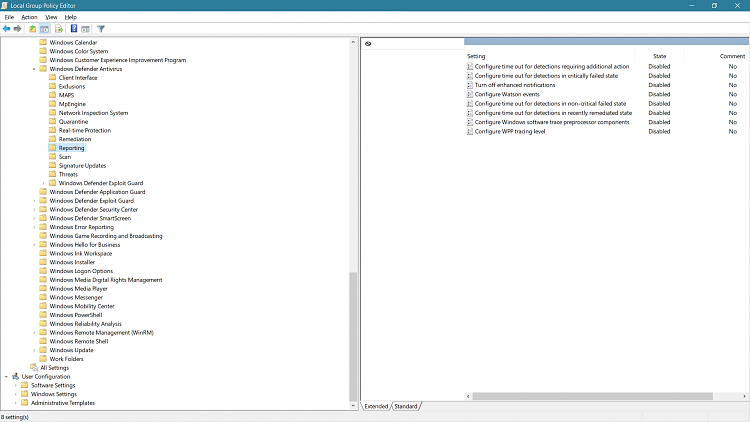This screenshot has height=422, width=750.
Task: Click folder icon beside Quarantine
Action: click(x=53, y=122)
